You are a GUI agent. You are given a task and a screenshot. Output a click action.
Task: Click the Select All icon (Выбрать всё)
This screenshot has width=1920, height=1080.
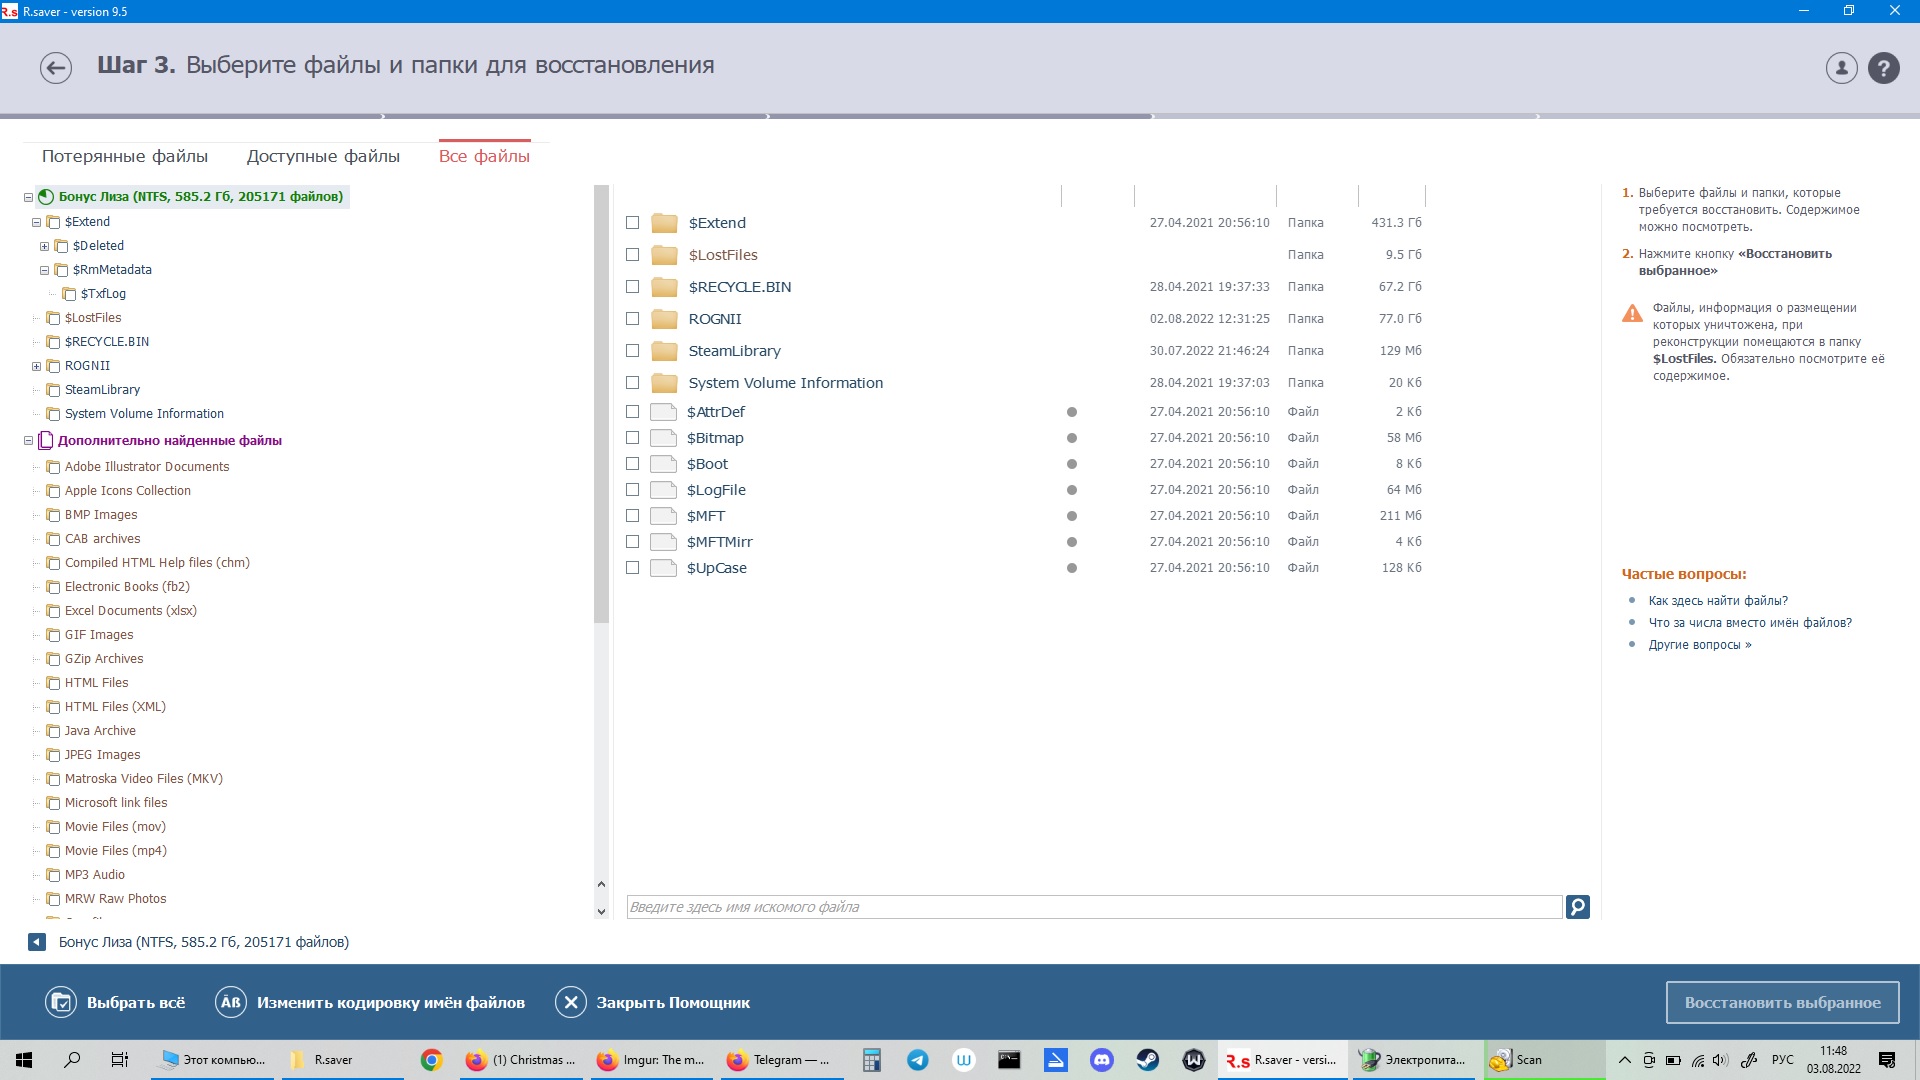pyautogui.click(x=61, y=1002)
